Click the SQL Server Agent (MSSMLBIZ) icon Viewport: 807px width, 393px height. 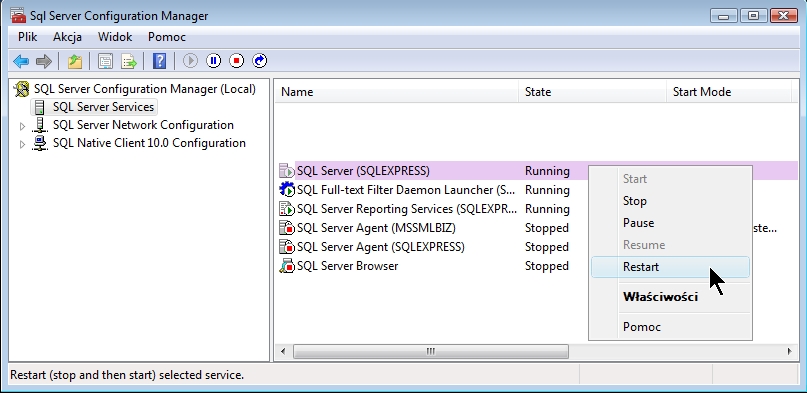pos(286,228)
